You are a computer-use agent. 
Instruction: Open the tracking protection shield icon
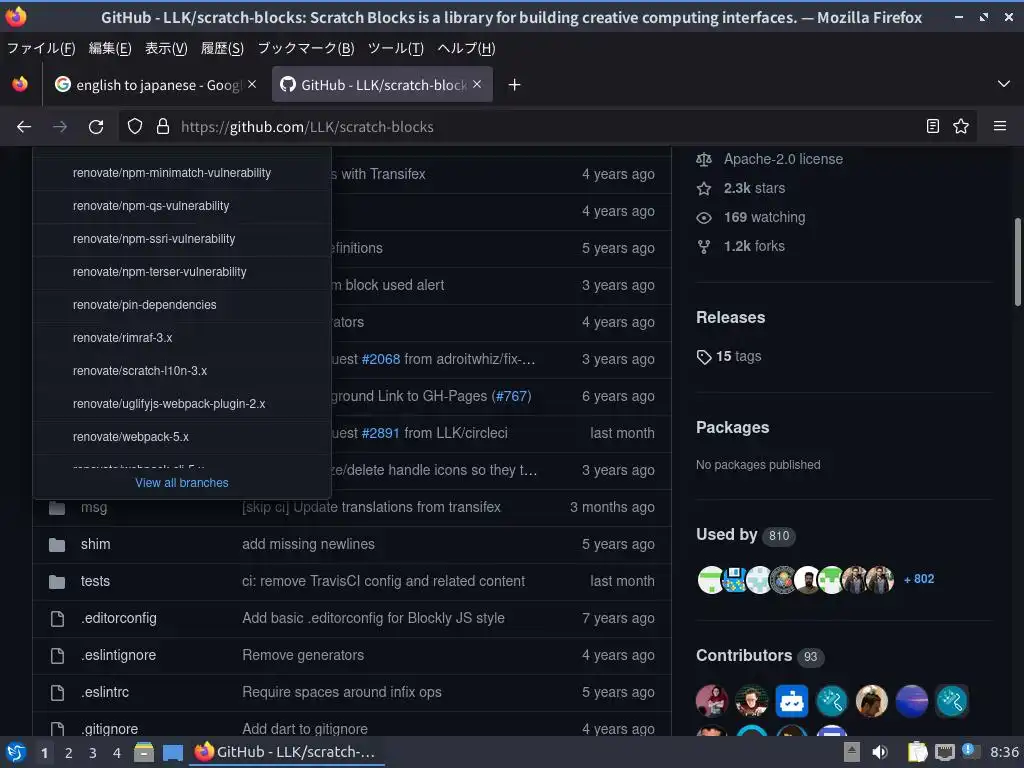(x=135, y=127)
